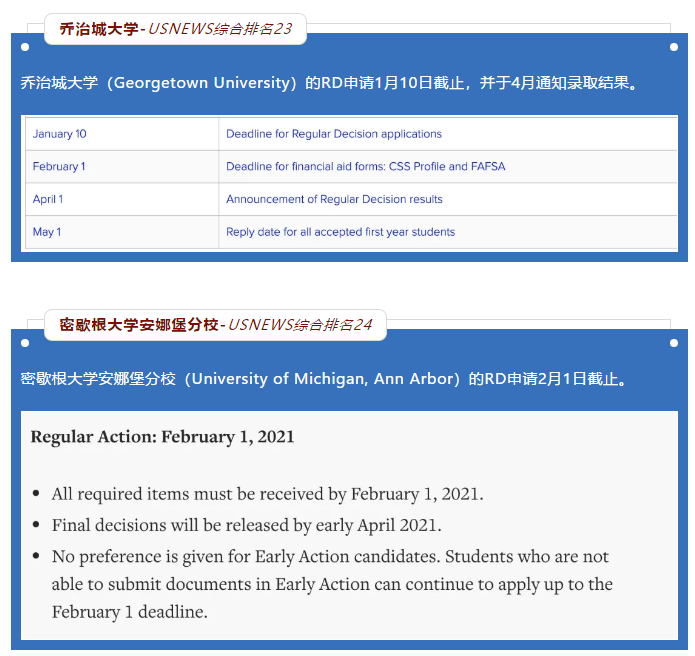Click 'Announcement of Regular Decision results' cell
This screenshot has width=695, height=656.
coord(448,199)
